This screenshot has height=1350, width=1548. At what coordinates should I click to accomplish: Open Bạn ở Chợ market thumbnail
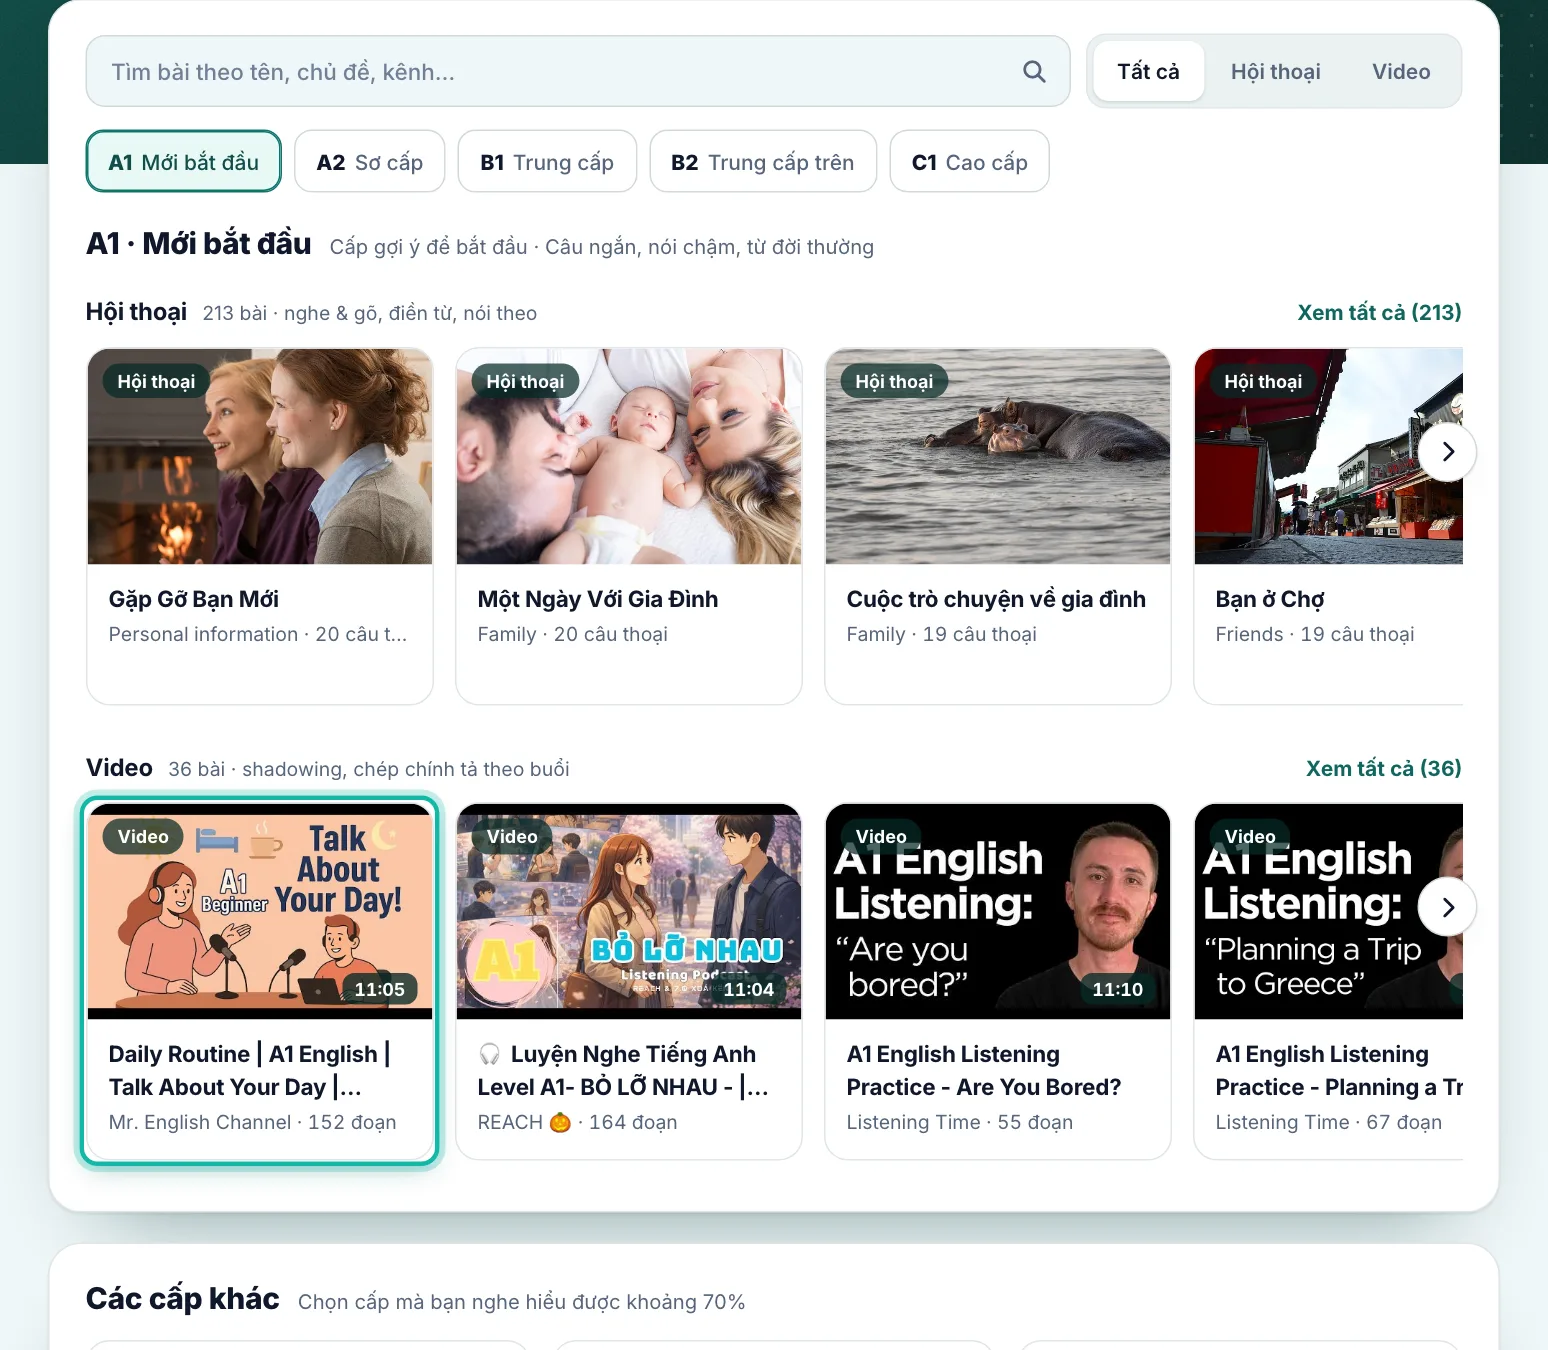click(x=1329, y=456)
